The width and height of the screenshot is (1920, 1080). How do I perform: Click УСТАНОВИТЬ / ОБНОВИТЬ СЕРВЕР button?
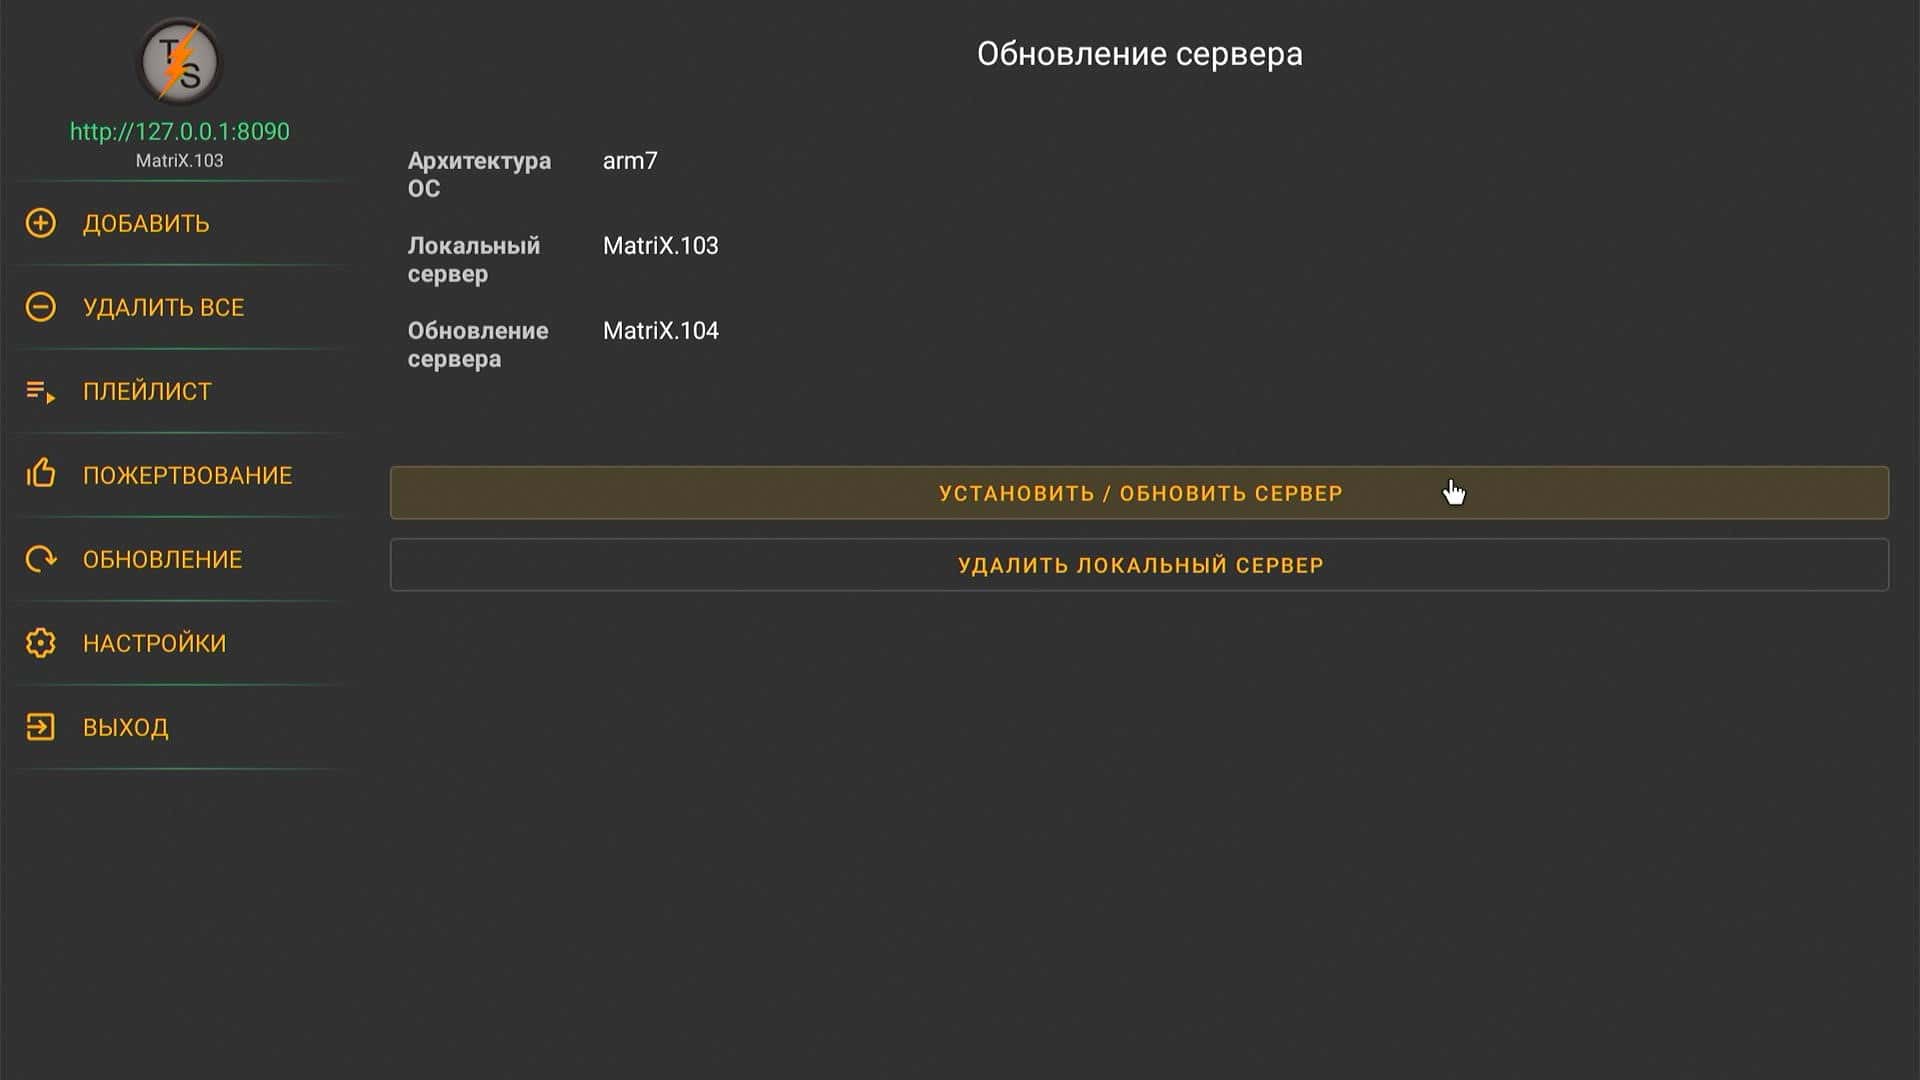click(1139, 493)
